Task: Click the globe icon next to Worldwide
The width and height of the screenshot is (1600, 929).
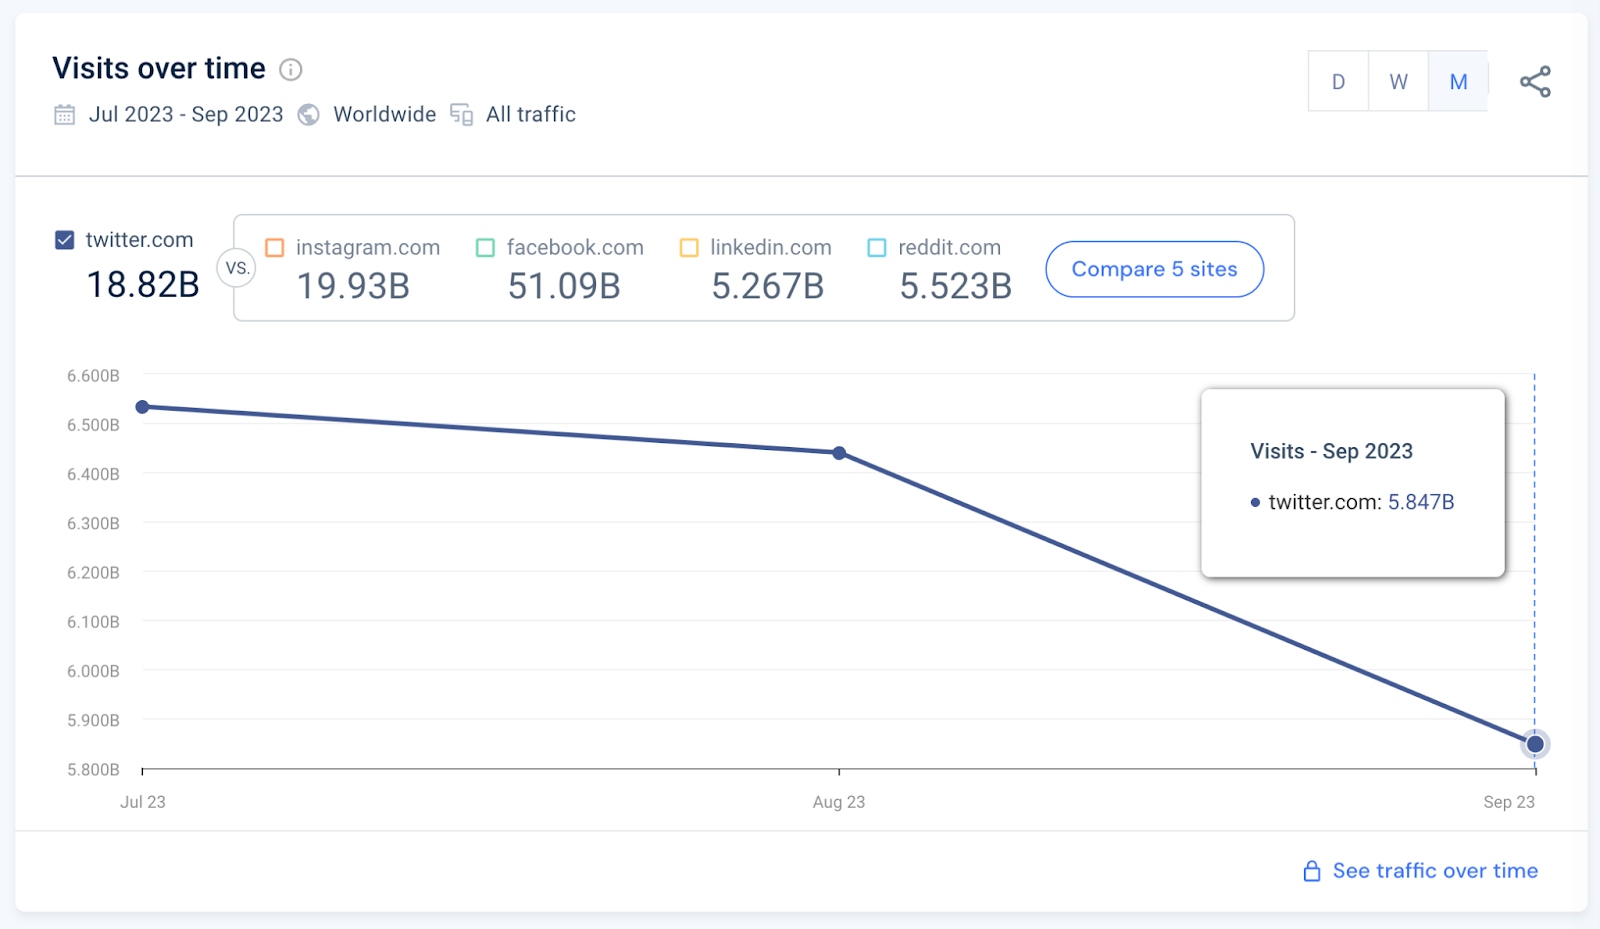Action: tap(309, 115)
